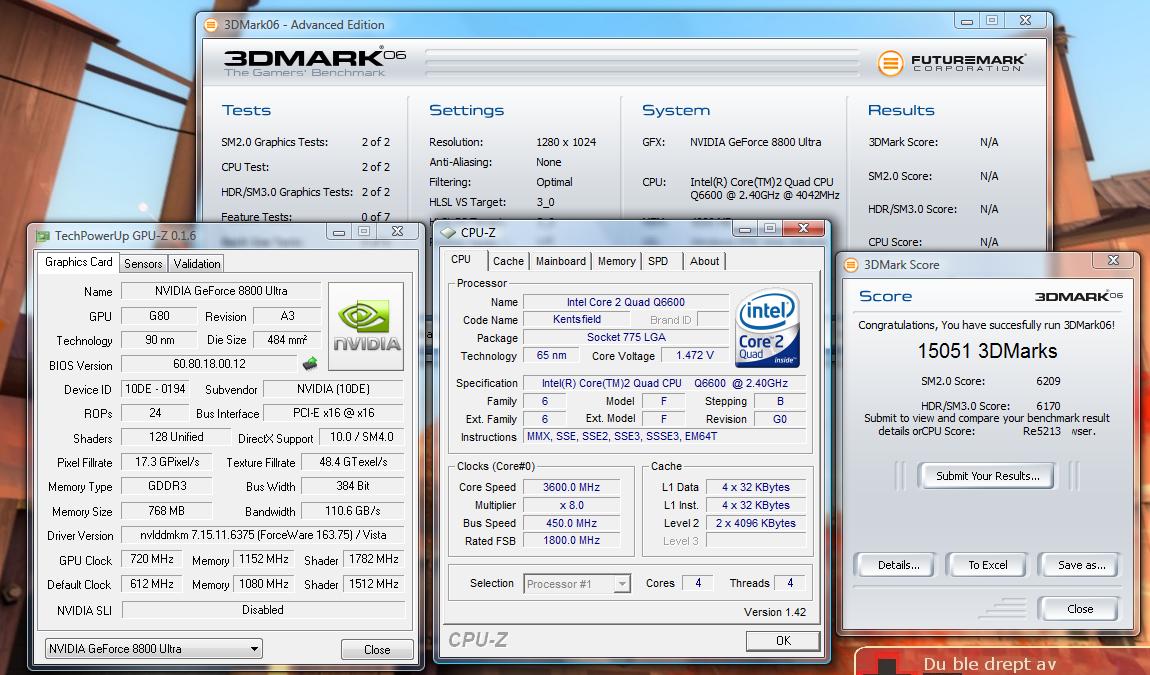Screen dimensions: 1150x675
Task: Open the About tab in CPU-Z
Action: tap(705, 261)
